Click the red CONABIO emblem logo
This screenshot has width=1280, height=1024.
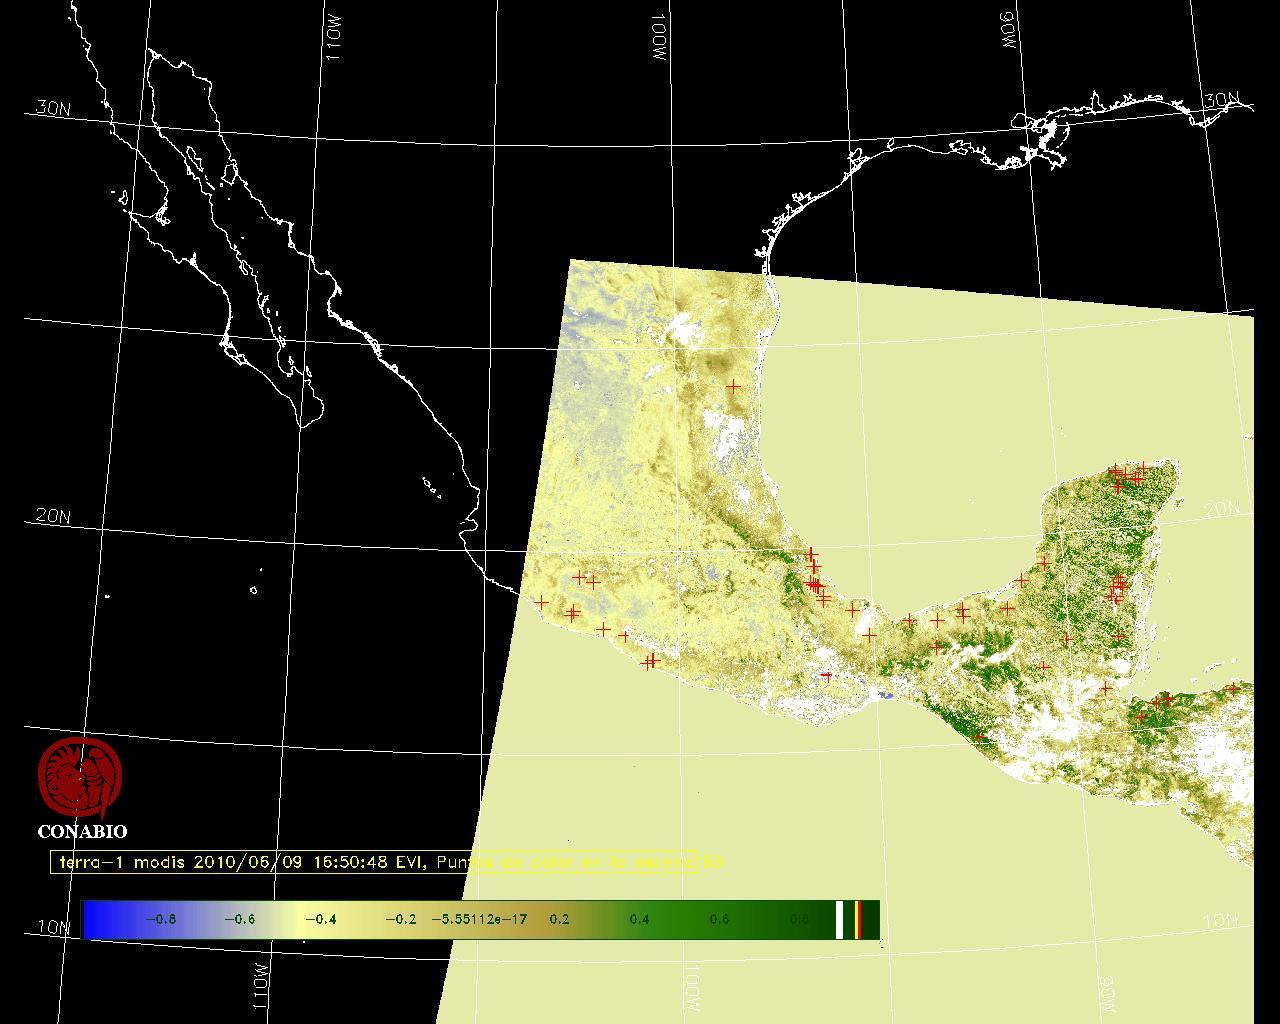point(80,777)
